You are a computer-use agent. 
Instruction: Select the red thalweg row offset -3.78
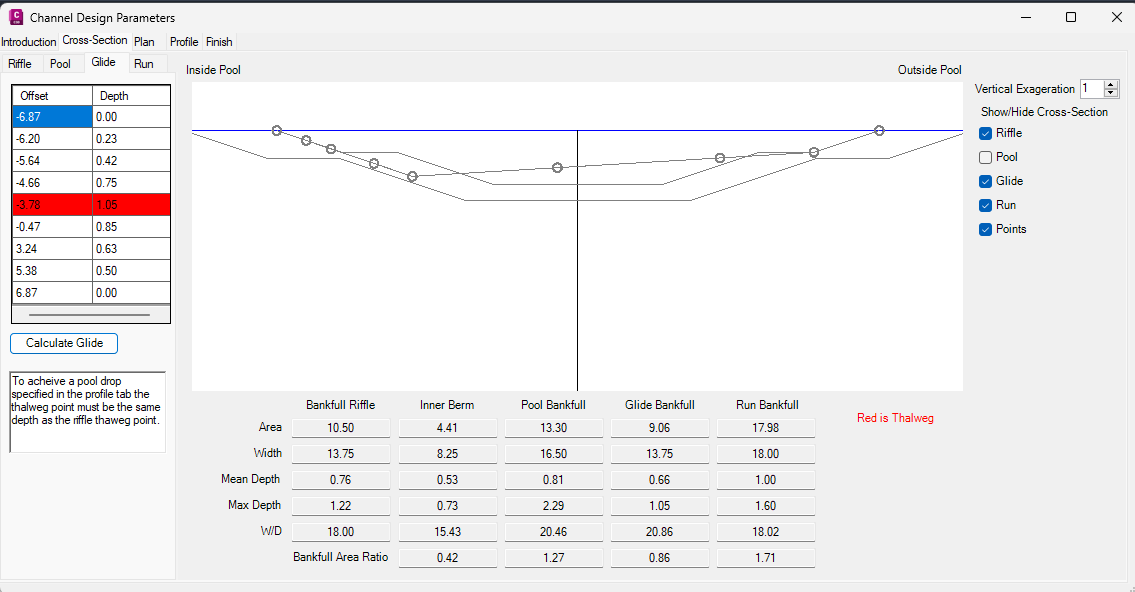(52, 205)
